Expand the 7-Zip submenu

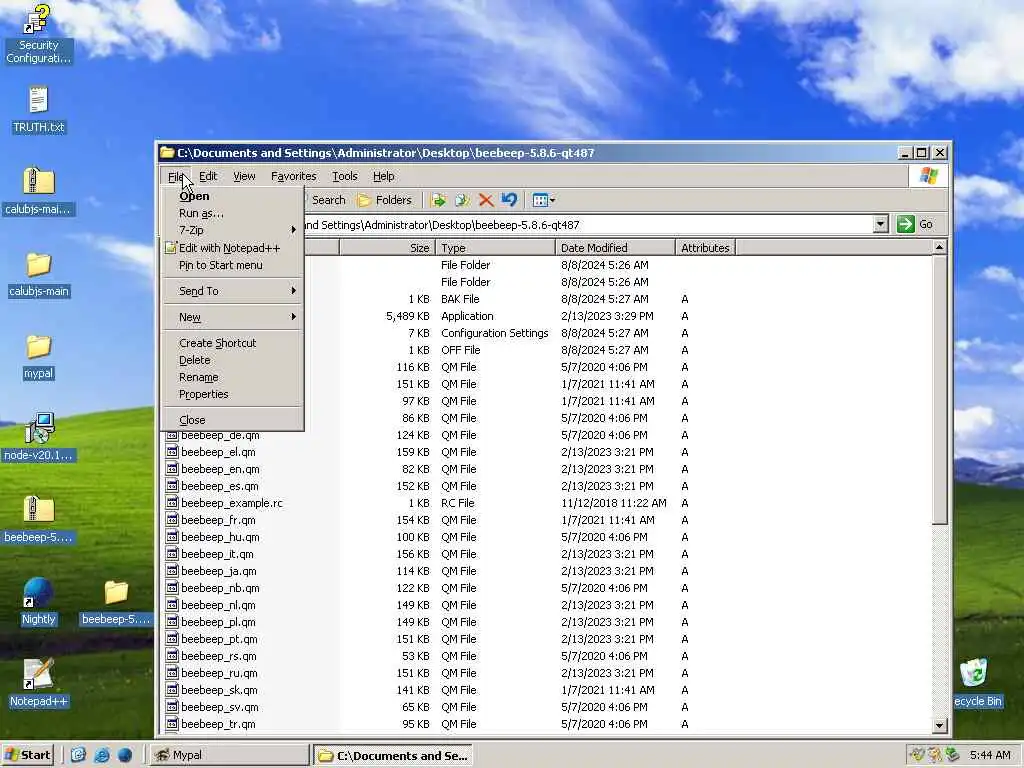pyautogui.click(x=232, y=230)
